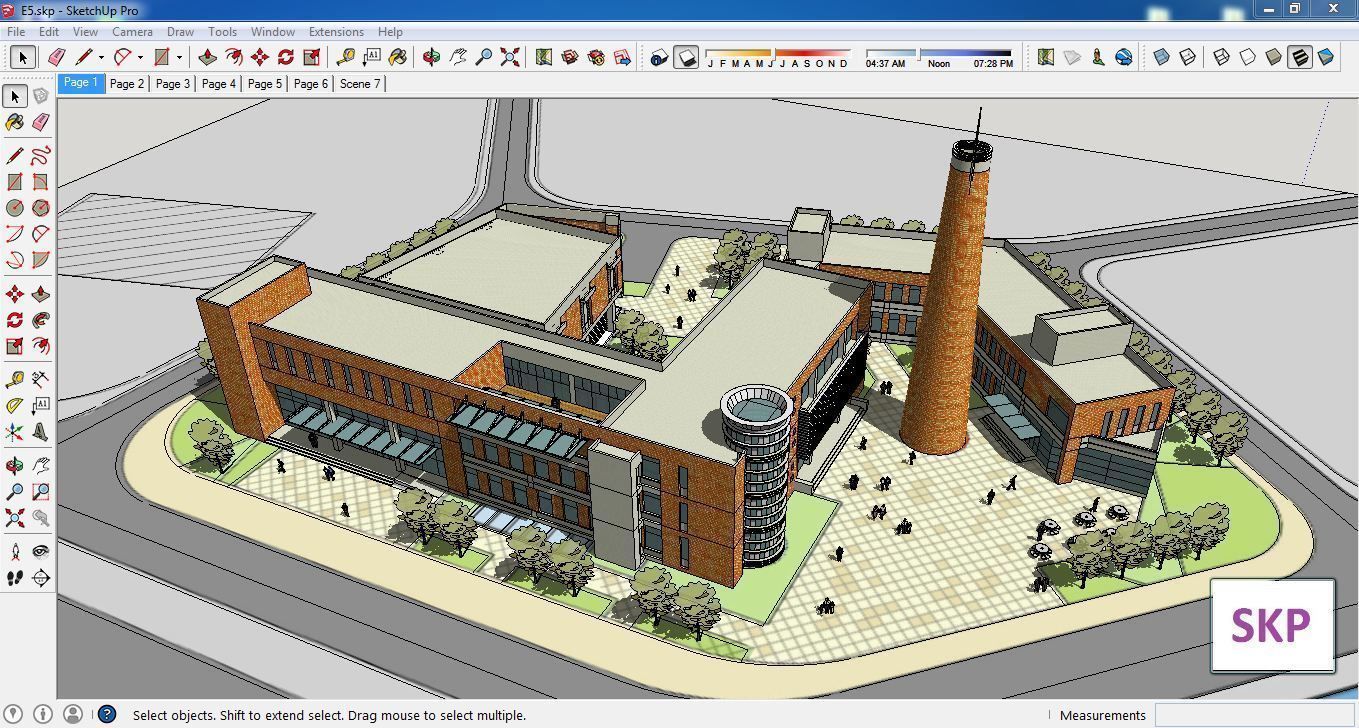This screenshot has width=1359, height=728.
Task: Select the Freehand tool in left toolbar
Action: [x=40, y=156]
